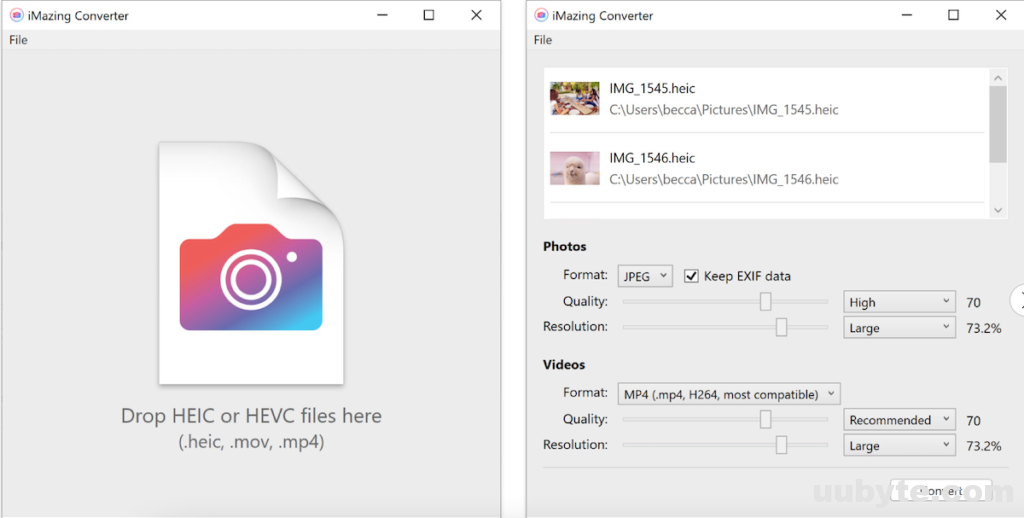Click the IMG_1546.heic file name

pos(652,158)
